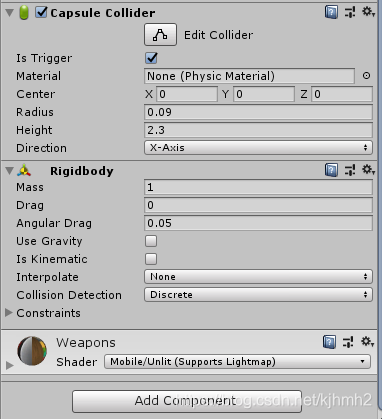Click the Radius property label
This screenshot has height=419, width=382.
pos(35,112)
